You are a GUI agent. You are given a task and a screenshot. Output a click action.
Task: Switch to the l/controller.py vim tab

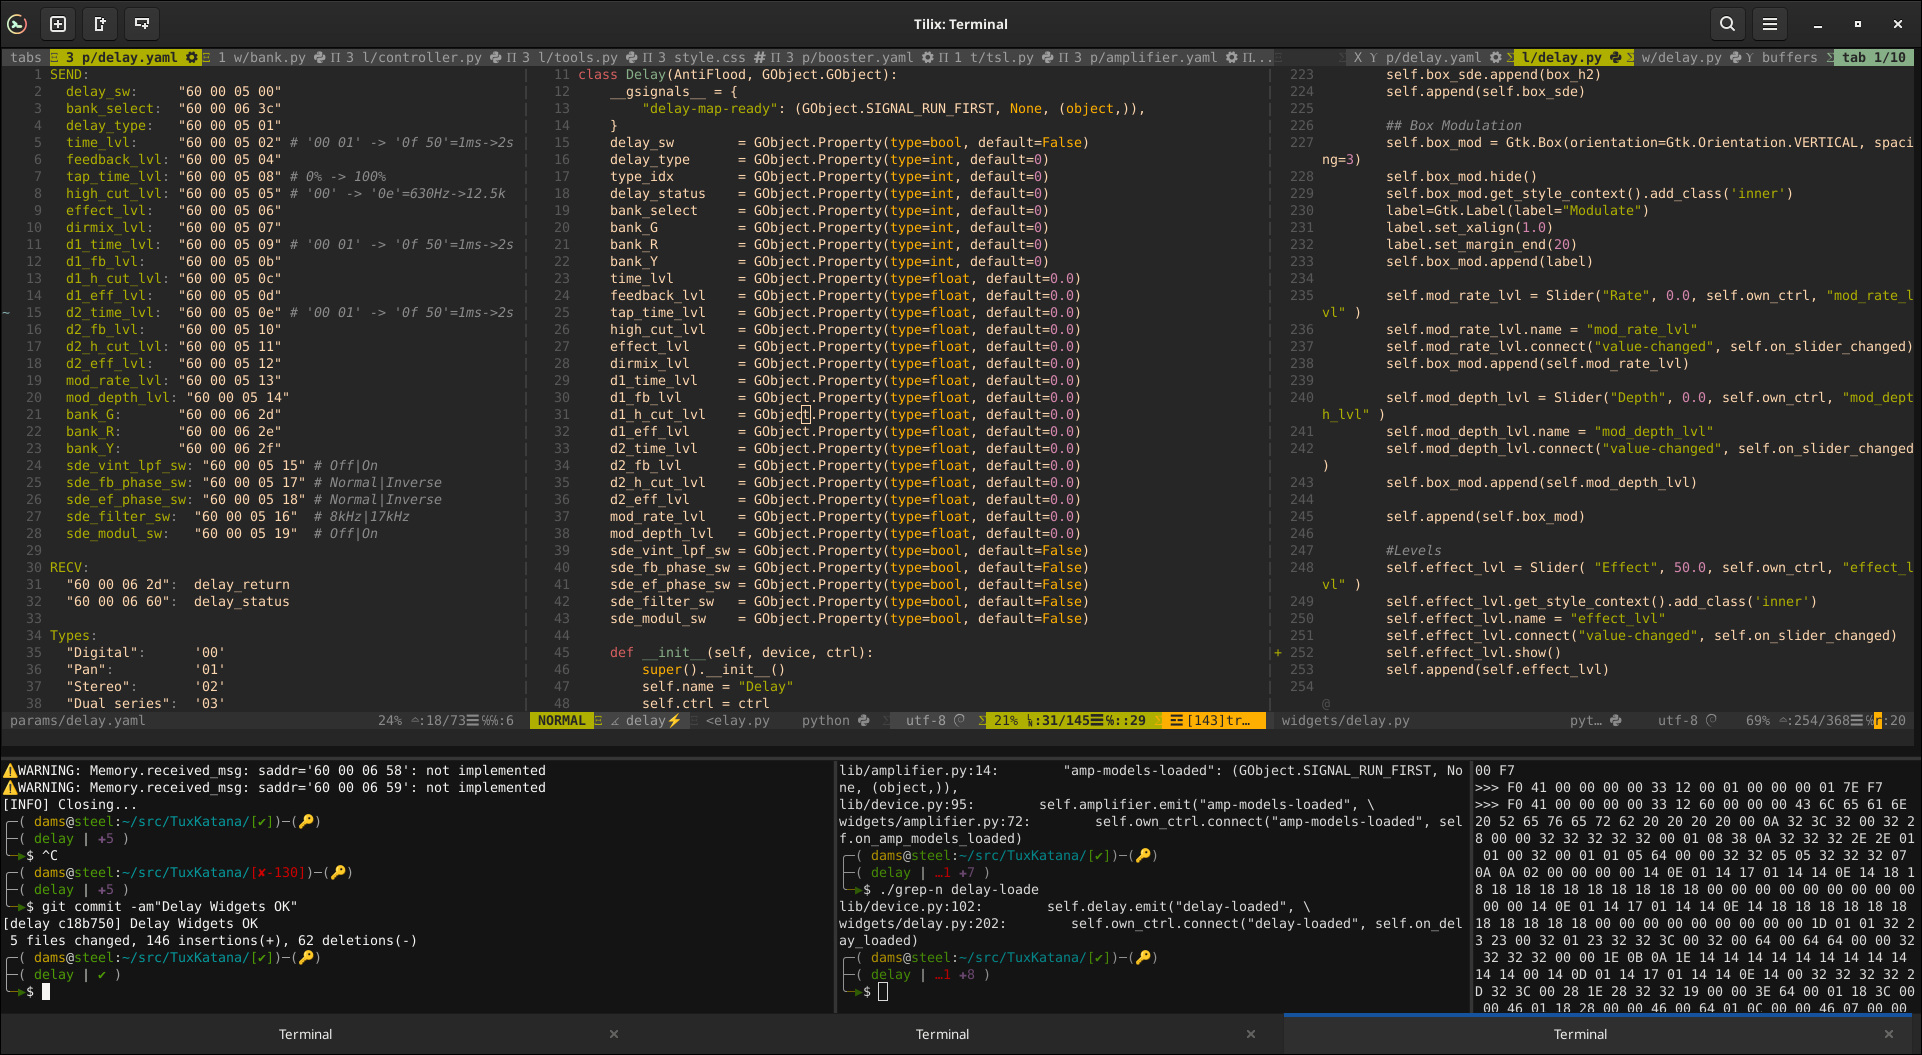click(421, 58)
